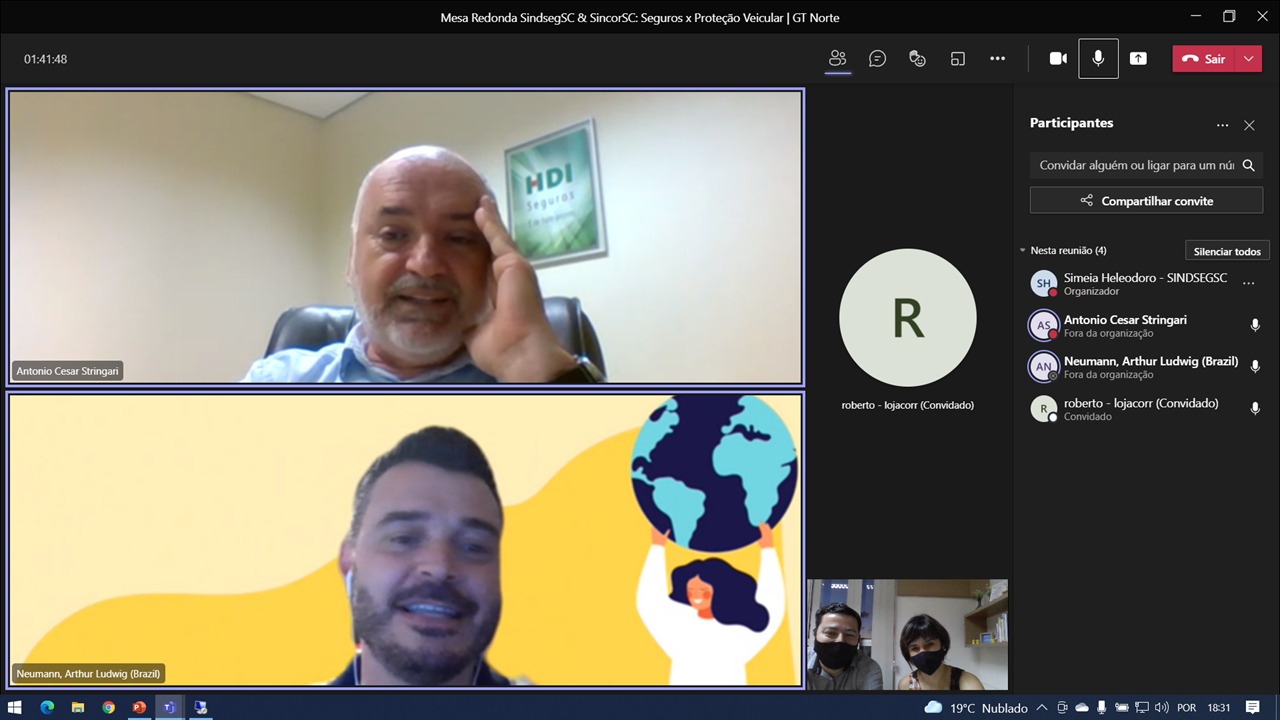Click the Compartilhar convite button
Viewport: 1280px width, 720px height.
(x=1146, y=201)
